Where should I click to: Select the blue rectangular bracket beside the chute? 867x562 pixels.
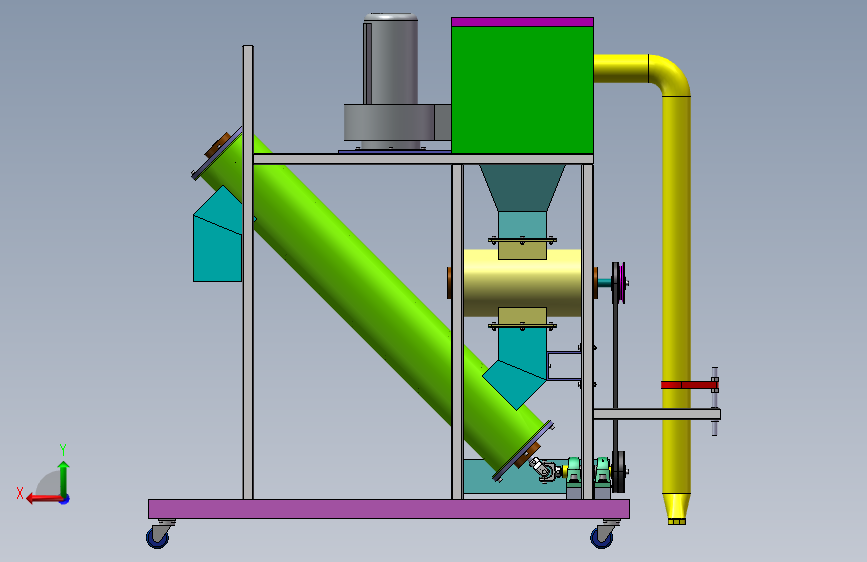click(564, 365)
